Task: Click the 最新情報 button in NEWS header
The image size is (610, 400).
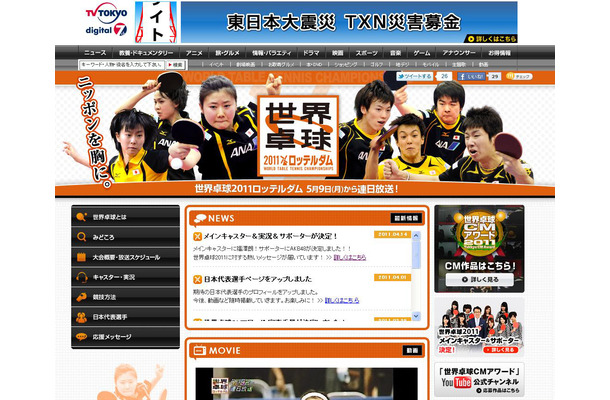Action: click(406, 218)
